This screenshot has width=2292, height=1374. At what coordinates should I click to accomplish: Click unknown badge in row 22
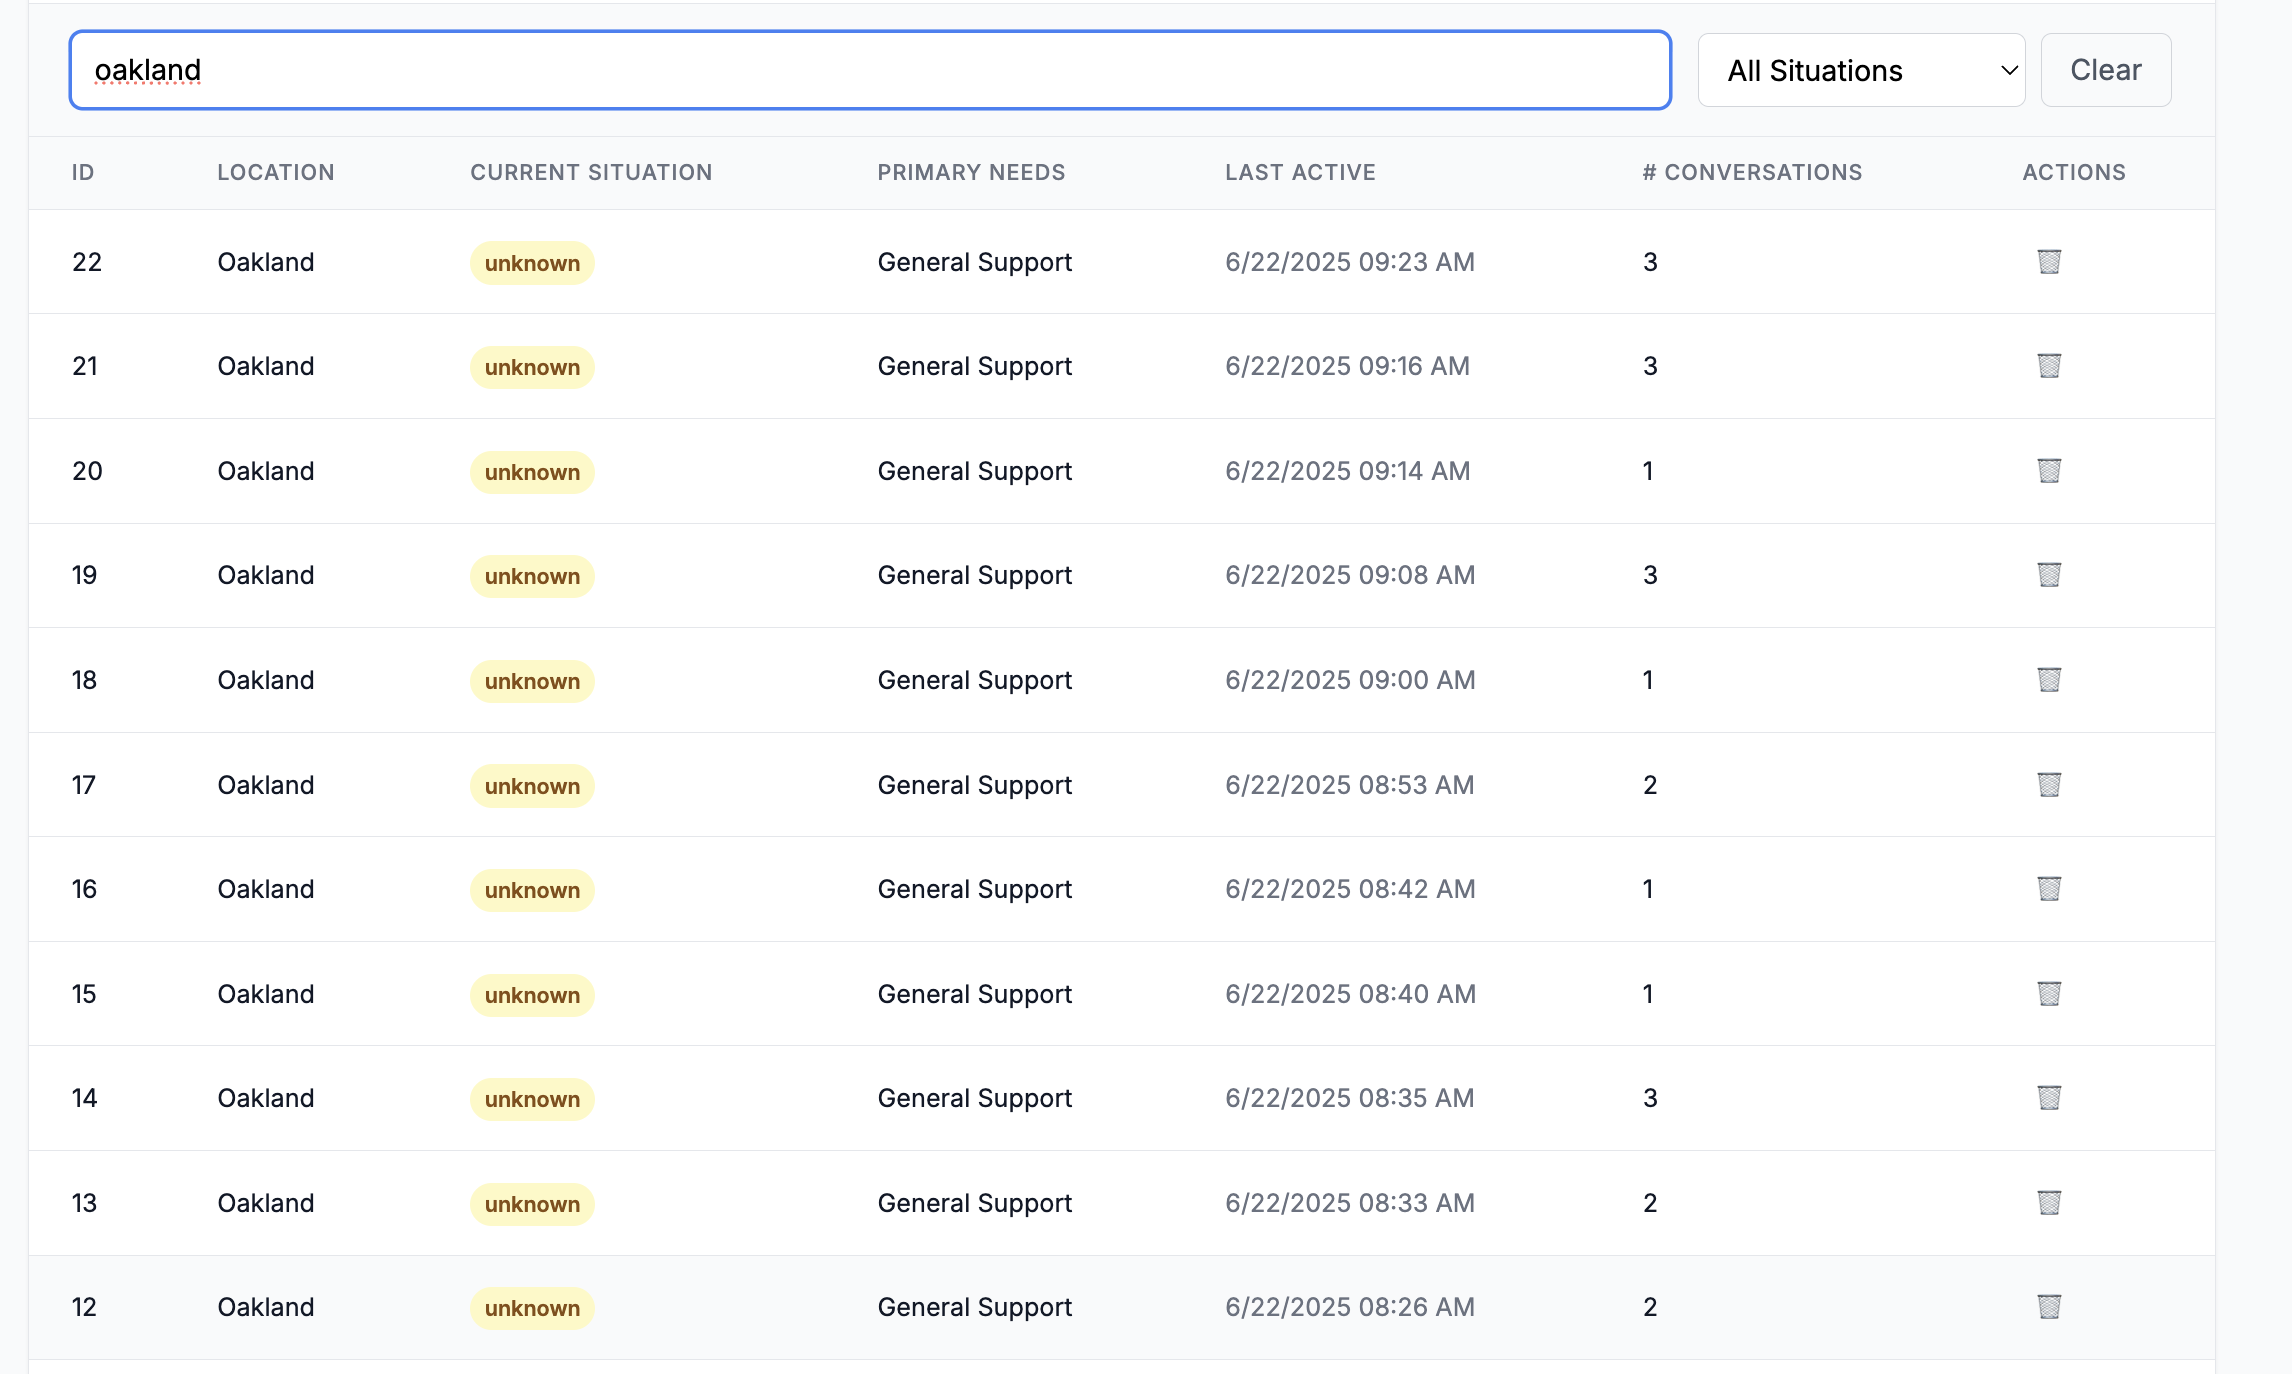pyautogui.click(x=532, y=263)
